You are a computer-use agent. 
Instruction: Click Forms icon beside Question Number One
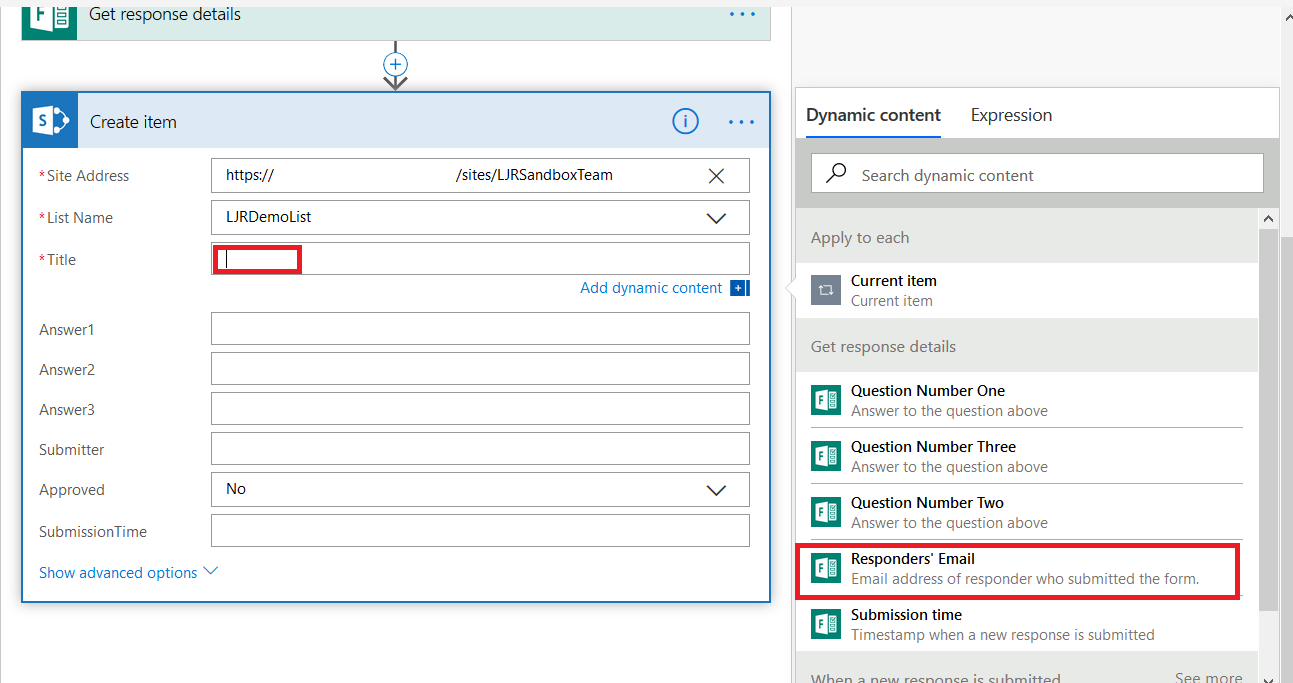[x=826, y=400]
